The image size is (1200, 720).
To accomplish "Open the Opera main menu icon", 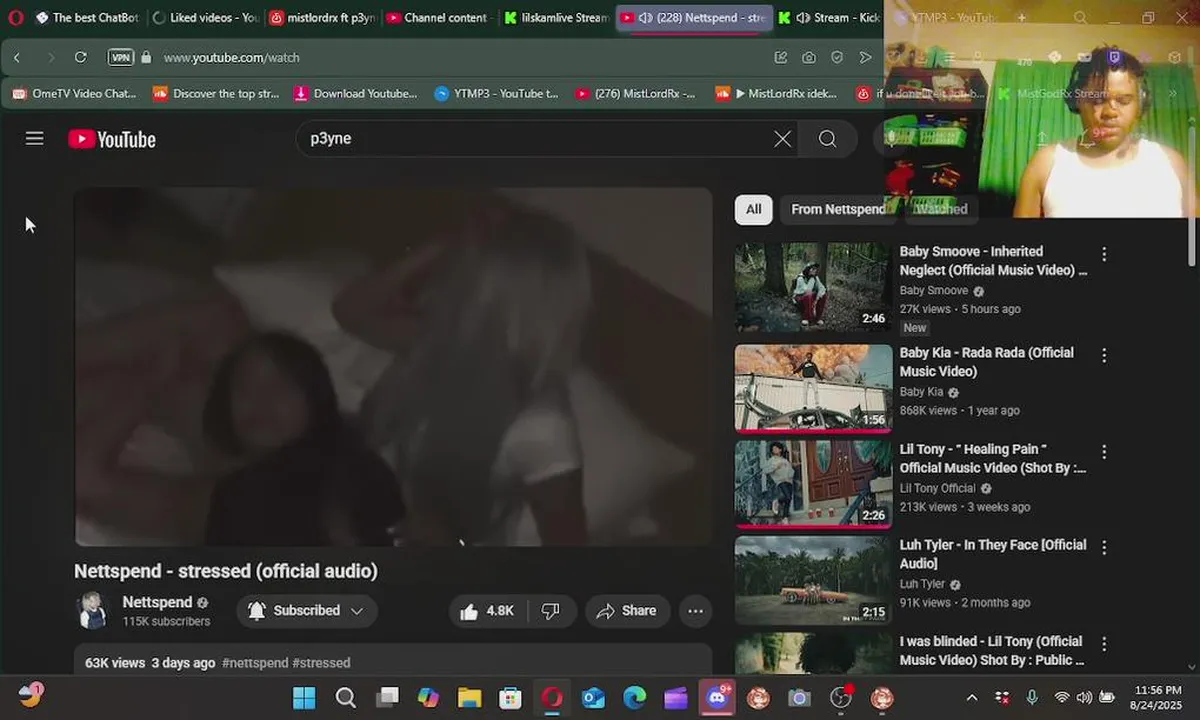I will 15,17.
